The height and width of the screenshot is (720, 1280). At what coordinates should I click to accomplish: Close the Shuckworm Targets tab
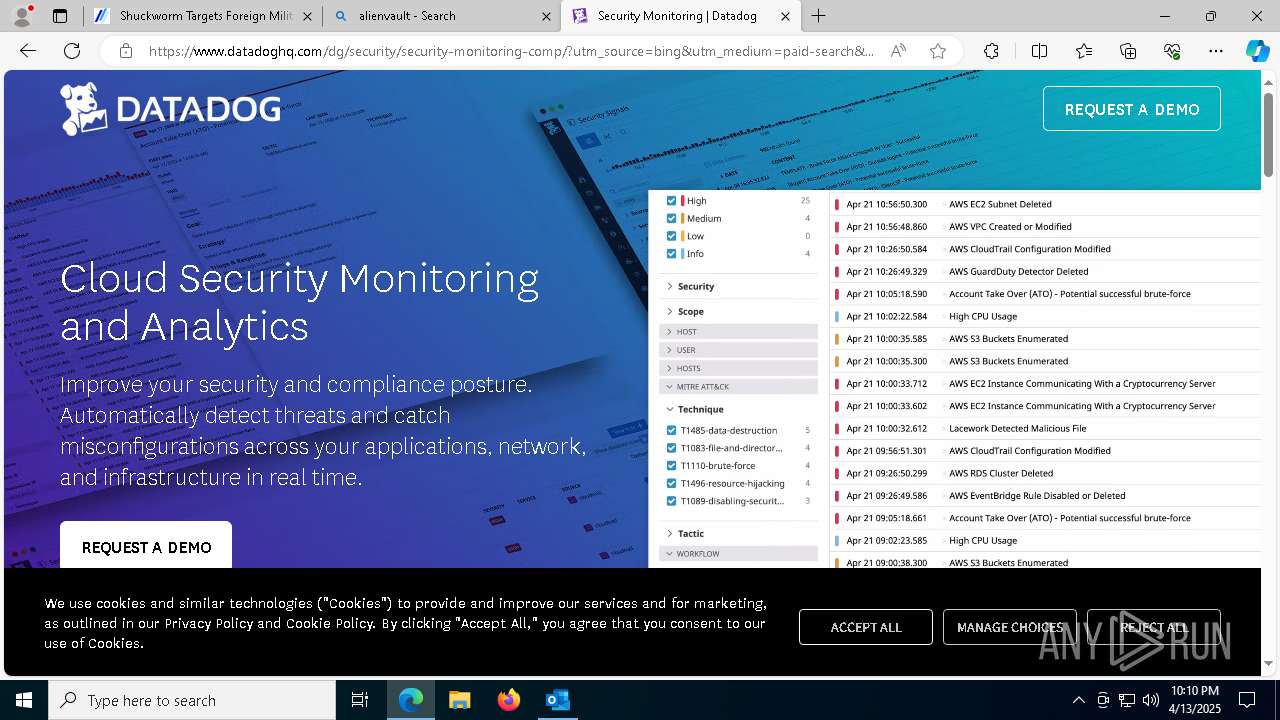[x=307, y=16]
